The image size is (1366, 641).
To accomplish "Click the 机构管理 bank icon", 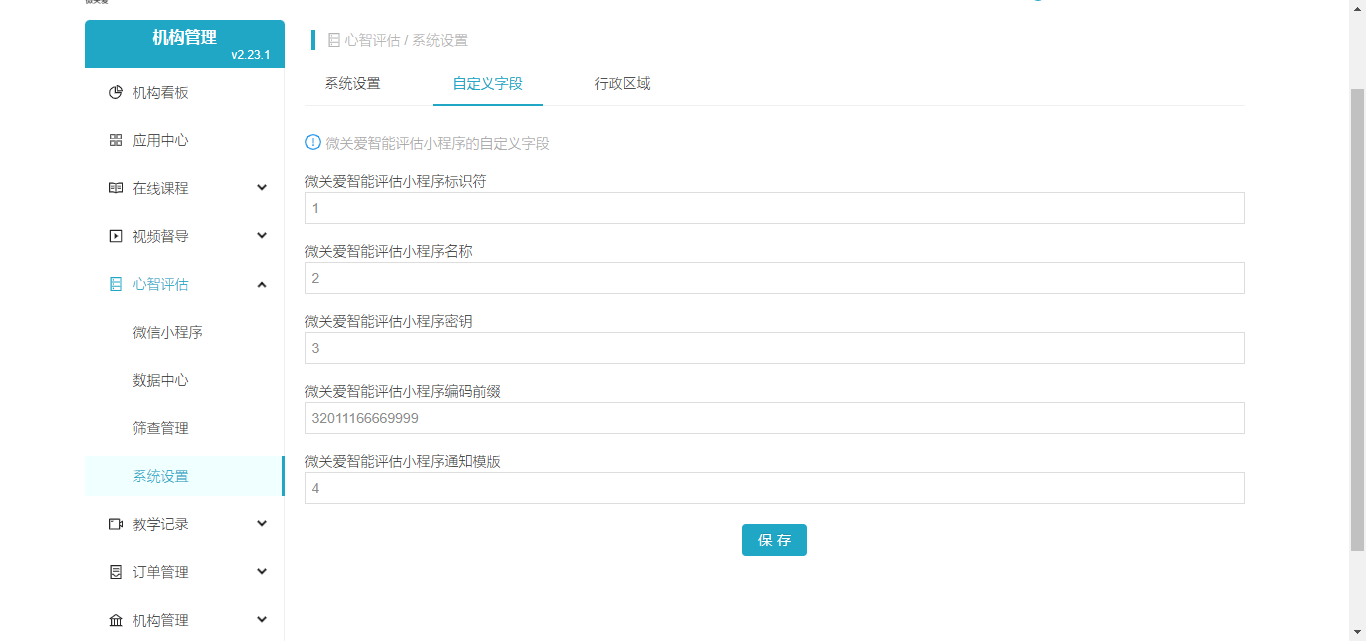I will point(116,620).
